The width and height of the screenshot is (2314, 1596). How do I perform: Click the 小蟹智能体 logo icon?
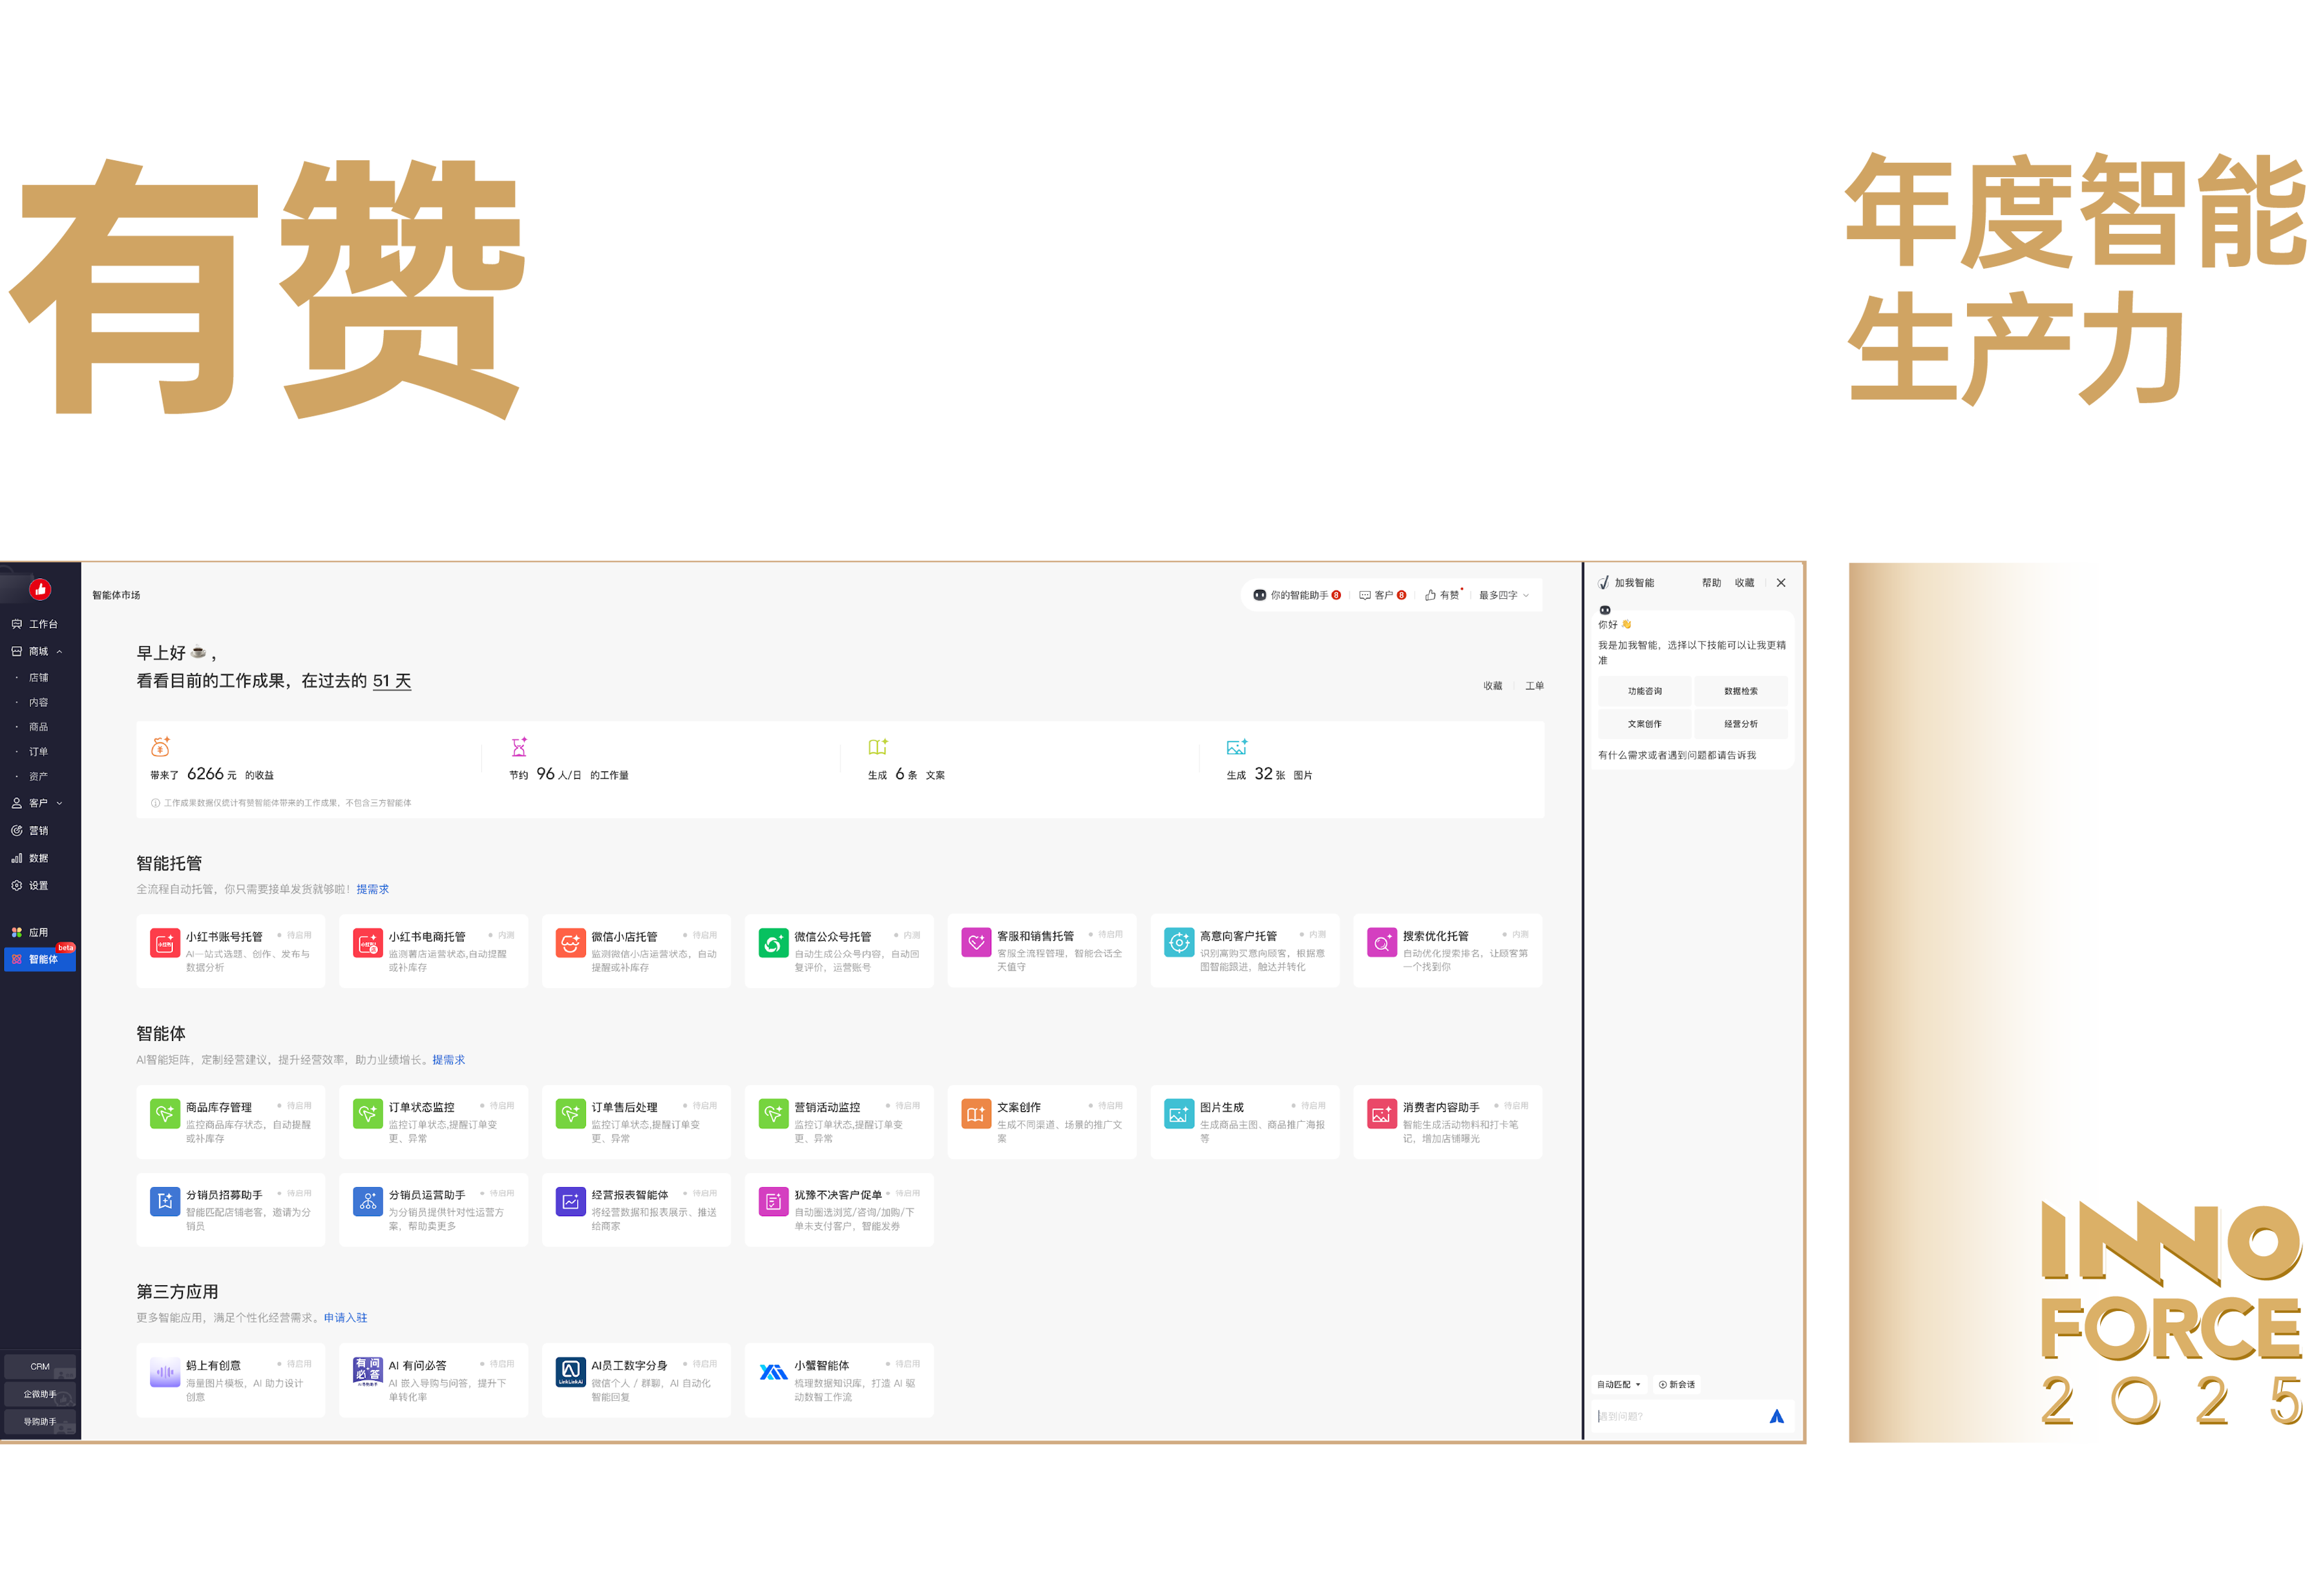click(x=773, y=1372)
